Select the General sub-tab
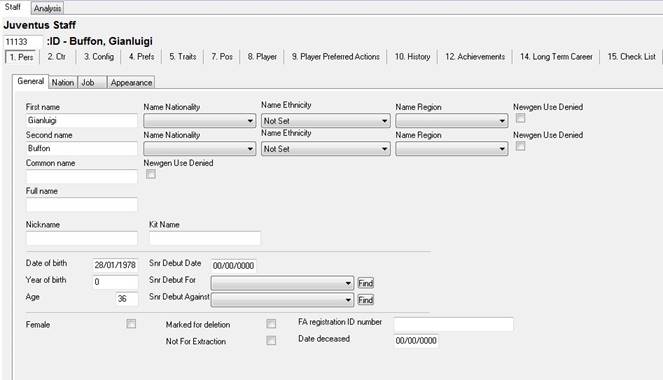Image resolution: width=663 pixels, height=380 pixels. pos(30,81)
